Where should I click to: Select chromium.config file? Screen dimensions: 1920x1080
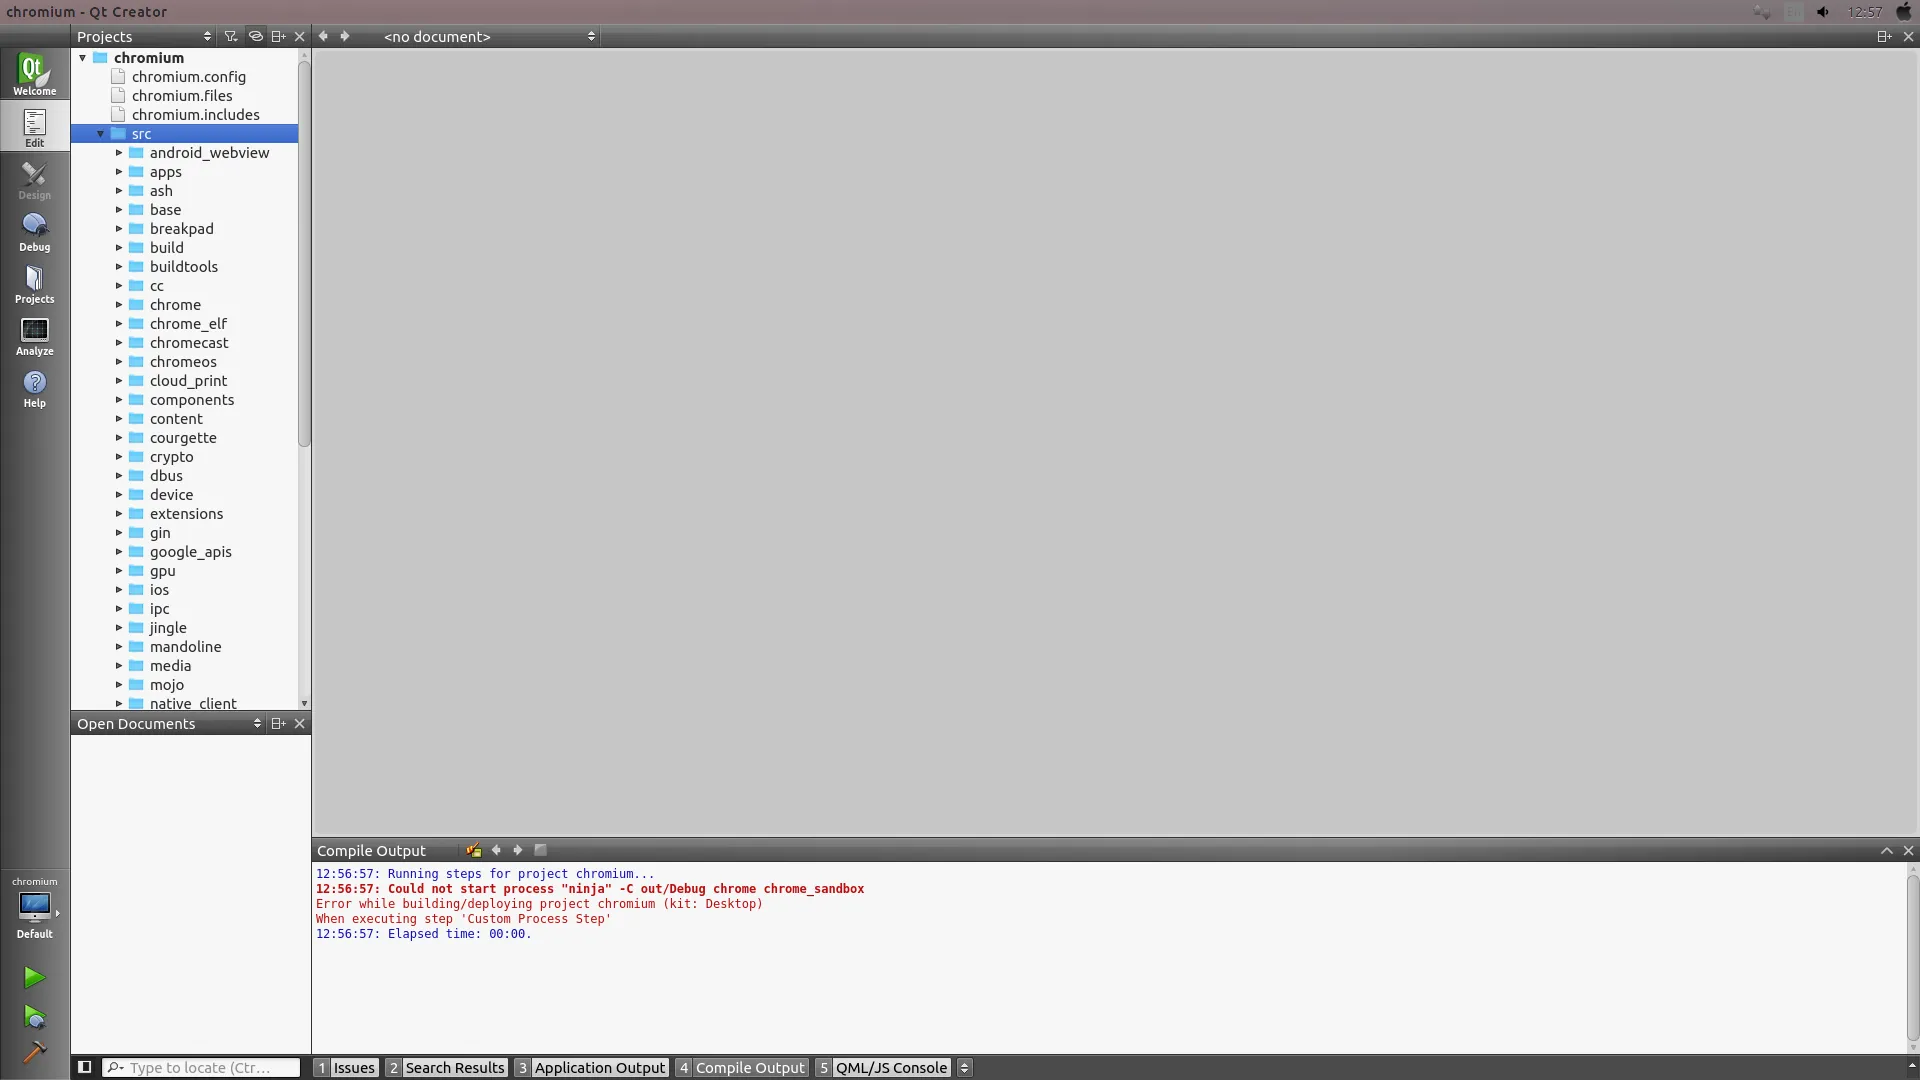click(188, 77)
